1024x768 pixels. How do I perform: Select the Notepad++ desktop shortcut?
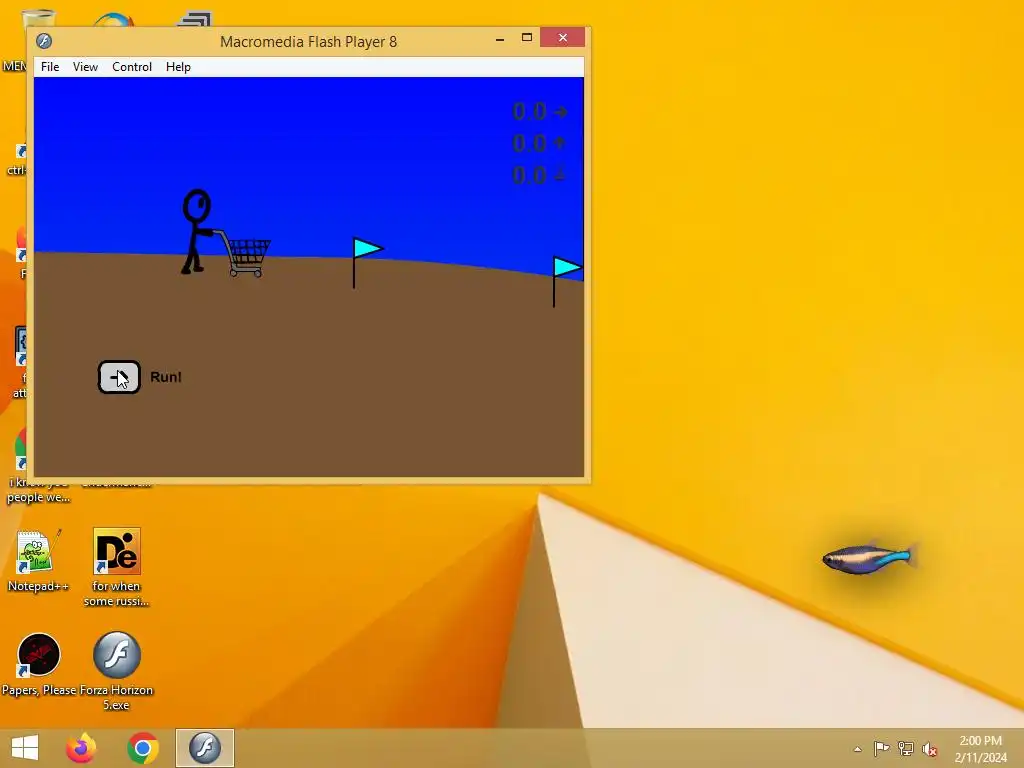pyautogui.click(x=38, y=560)
